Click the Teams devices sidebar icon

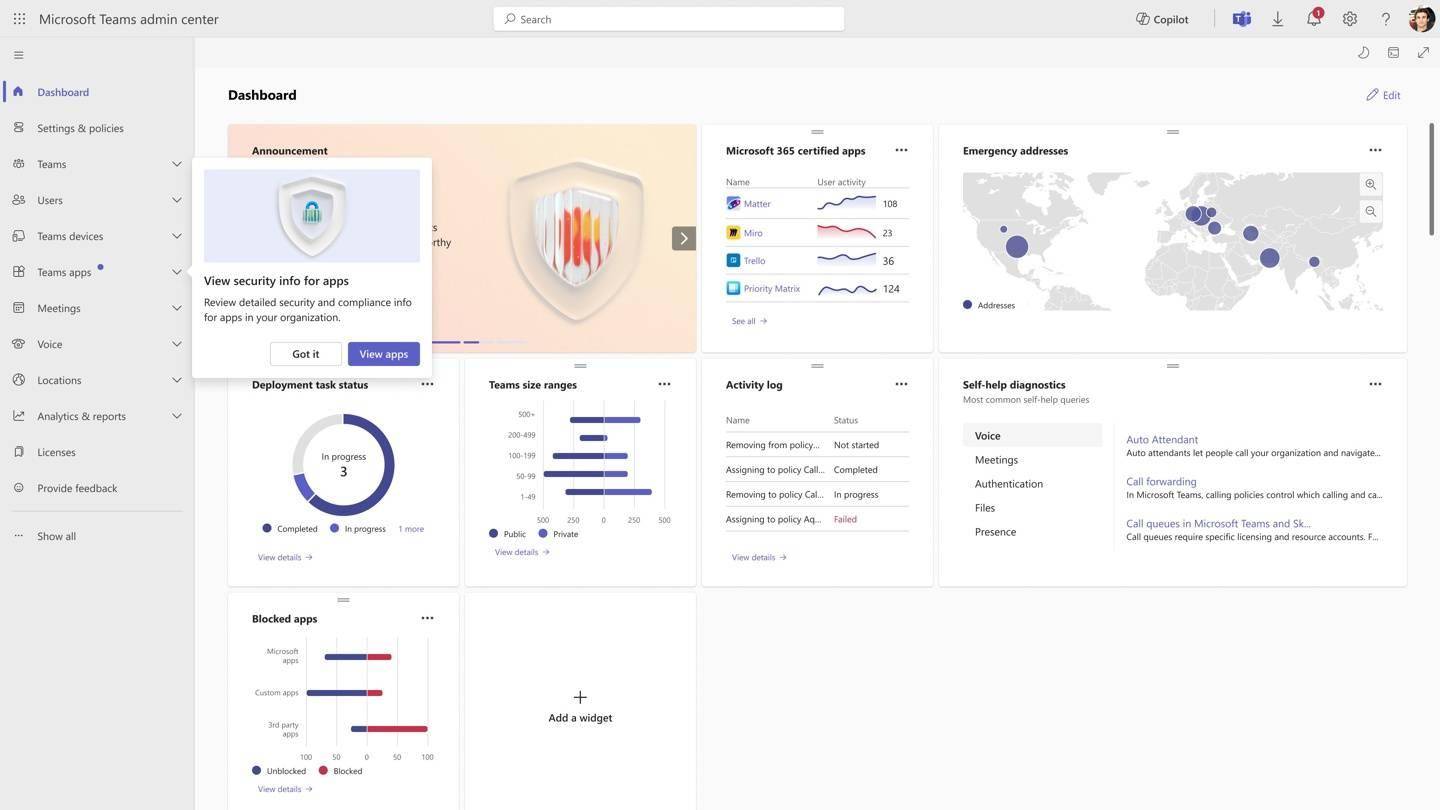[18, 235]
